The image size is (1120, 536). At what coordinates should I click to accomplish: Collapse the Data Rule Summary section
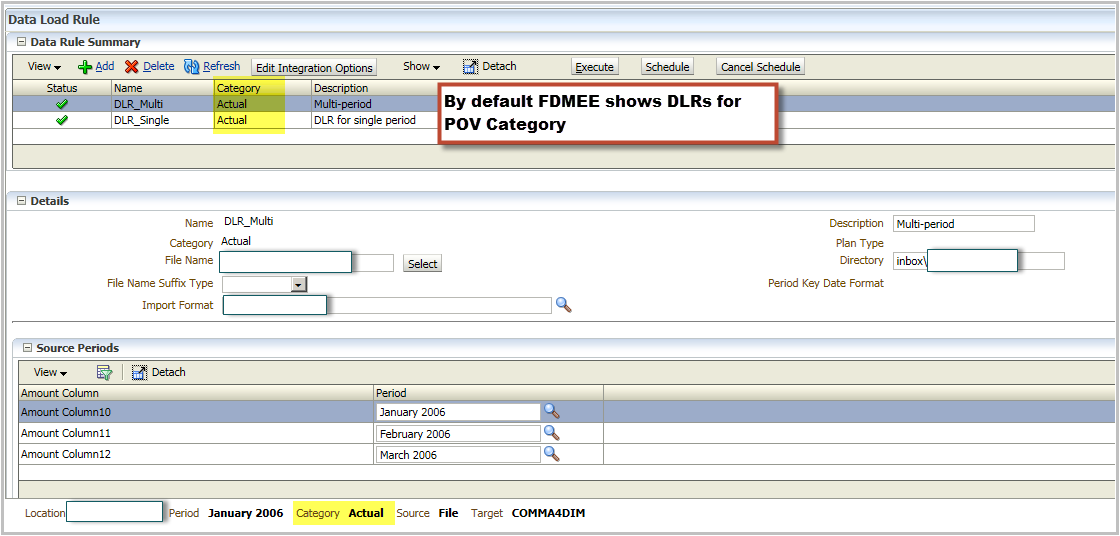(x=21, y=42)
